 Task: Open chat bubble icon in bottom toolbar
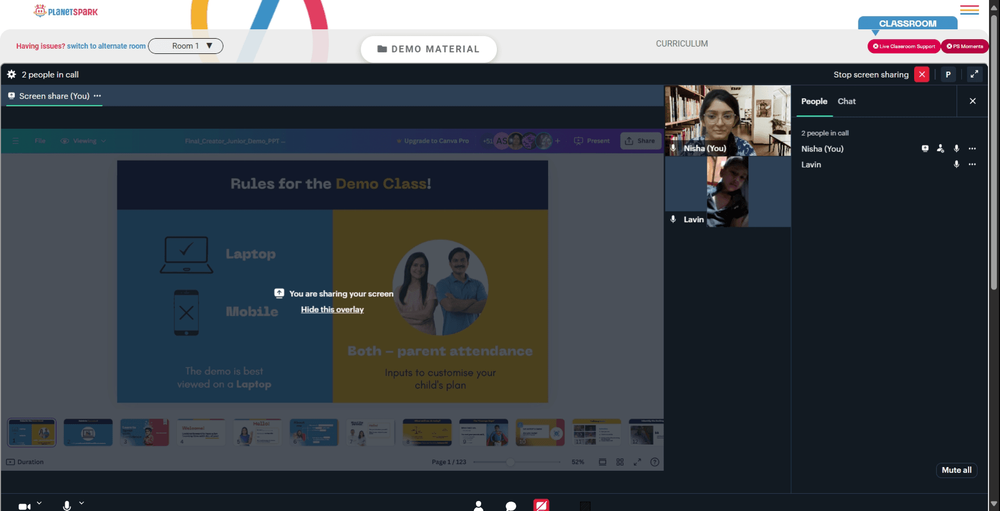point(511,507)
